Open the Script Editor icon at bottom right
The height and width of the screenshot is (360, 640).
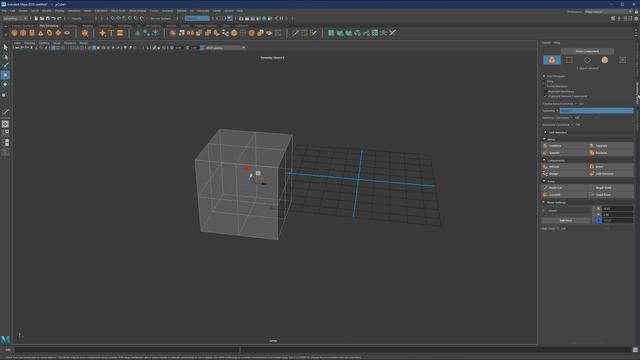coord(635,350)
